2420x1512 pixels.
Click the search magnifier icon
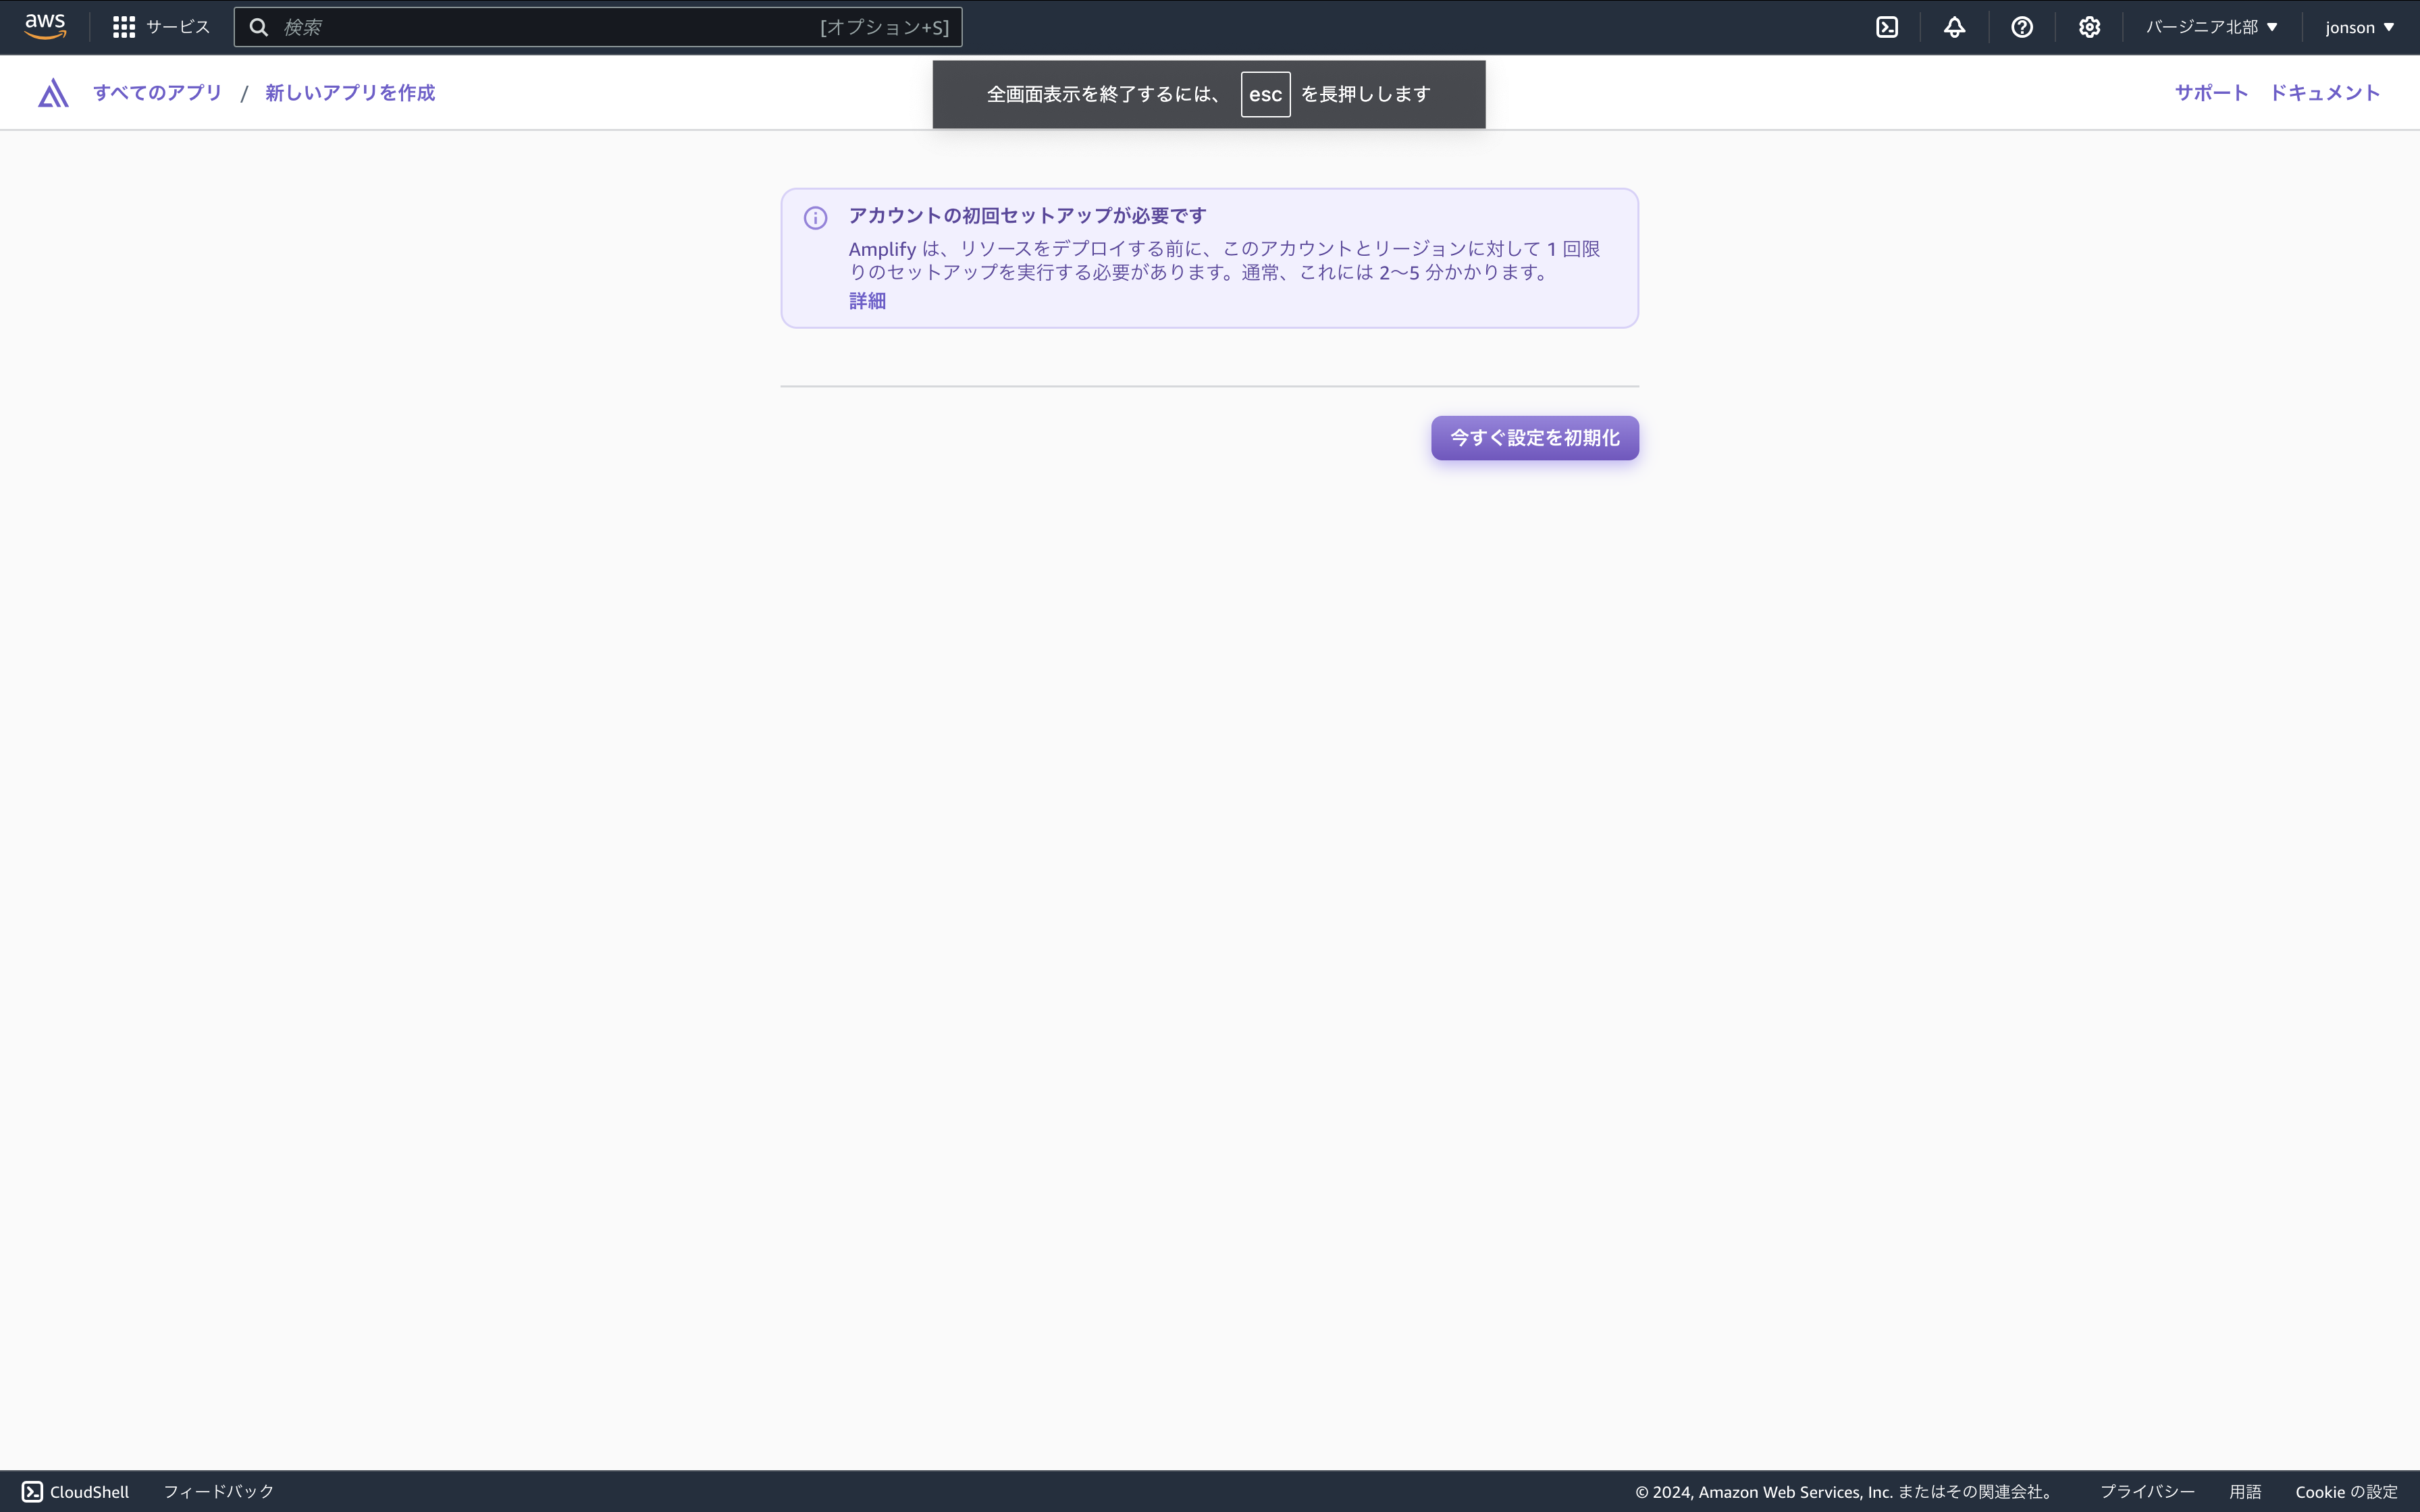tap(259, 27)
